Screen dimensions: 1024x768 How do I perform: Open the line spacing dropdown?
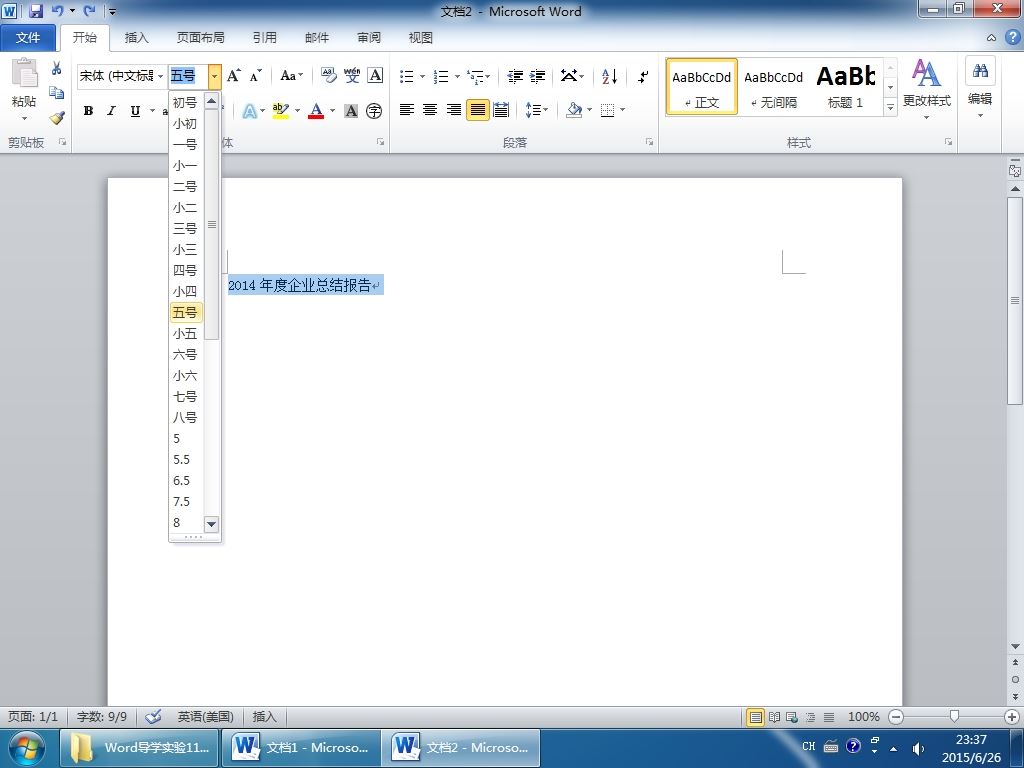(537, 110)
